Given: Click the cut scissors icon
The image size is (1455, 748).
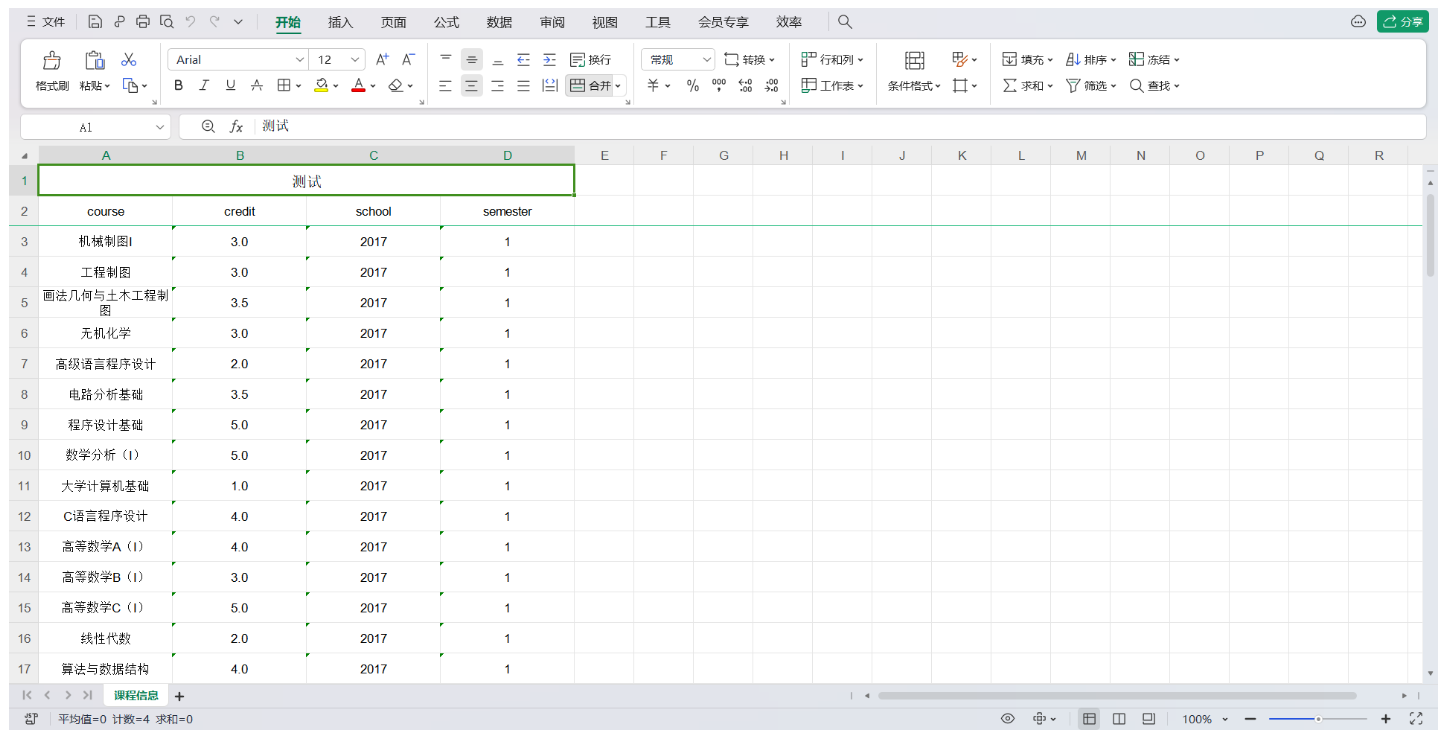Looking at the screenshot, I should click(x=129, y=60).
